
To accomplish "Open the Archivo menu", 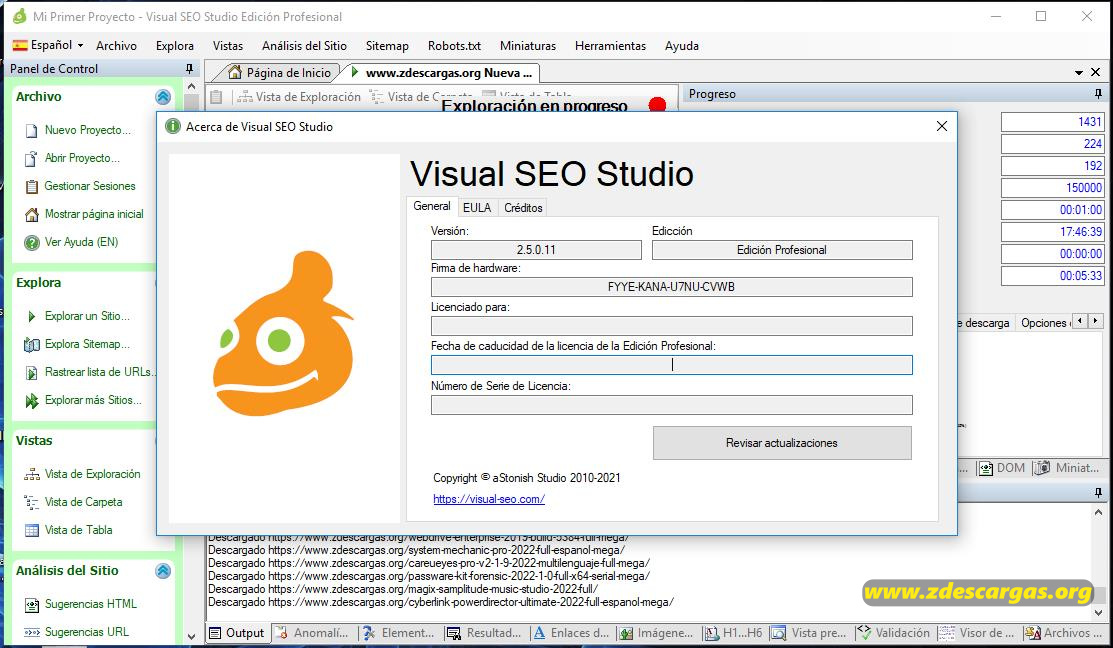I will [116, 45].
